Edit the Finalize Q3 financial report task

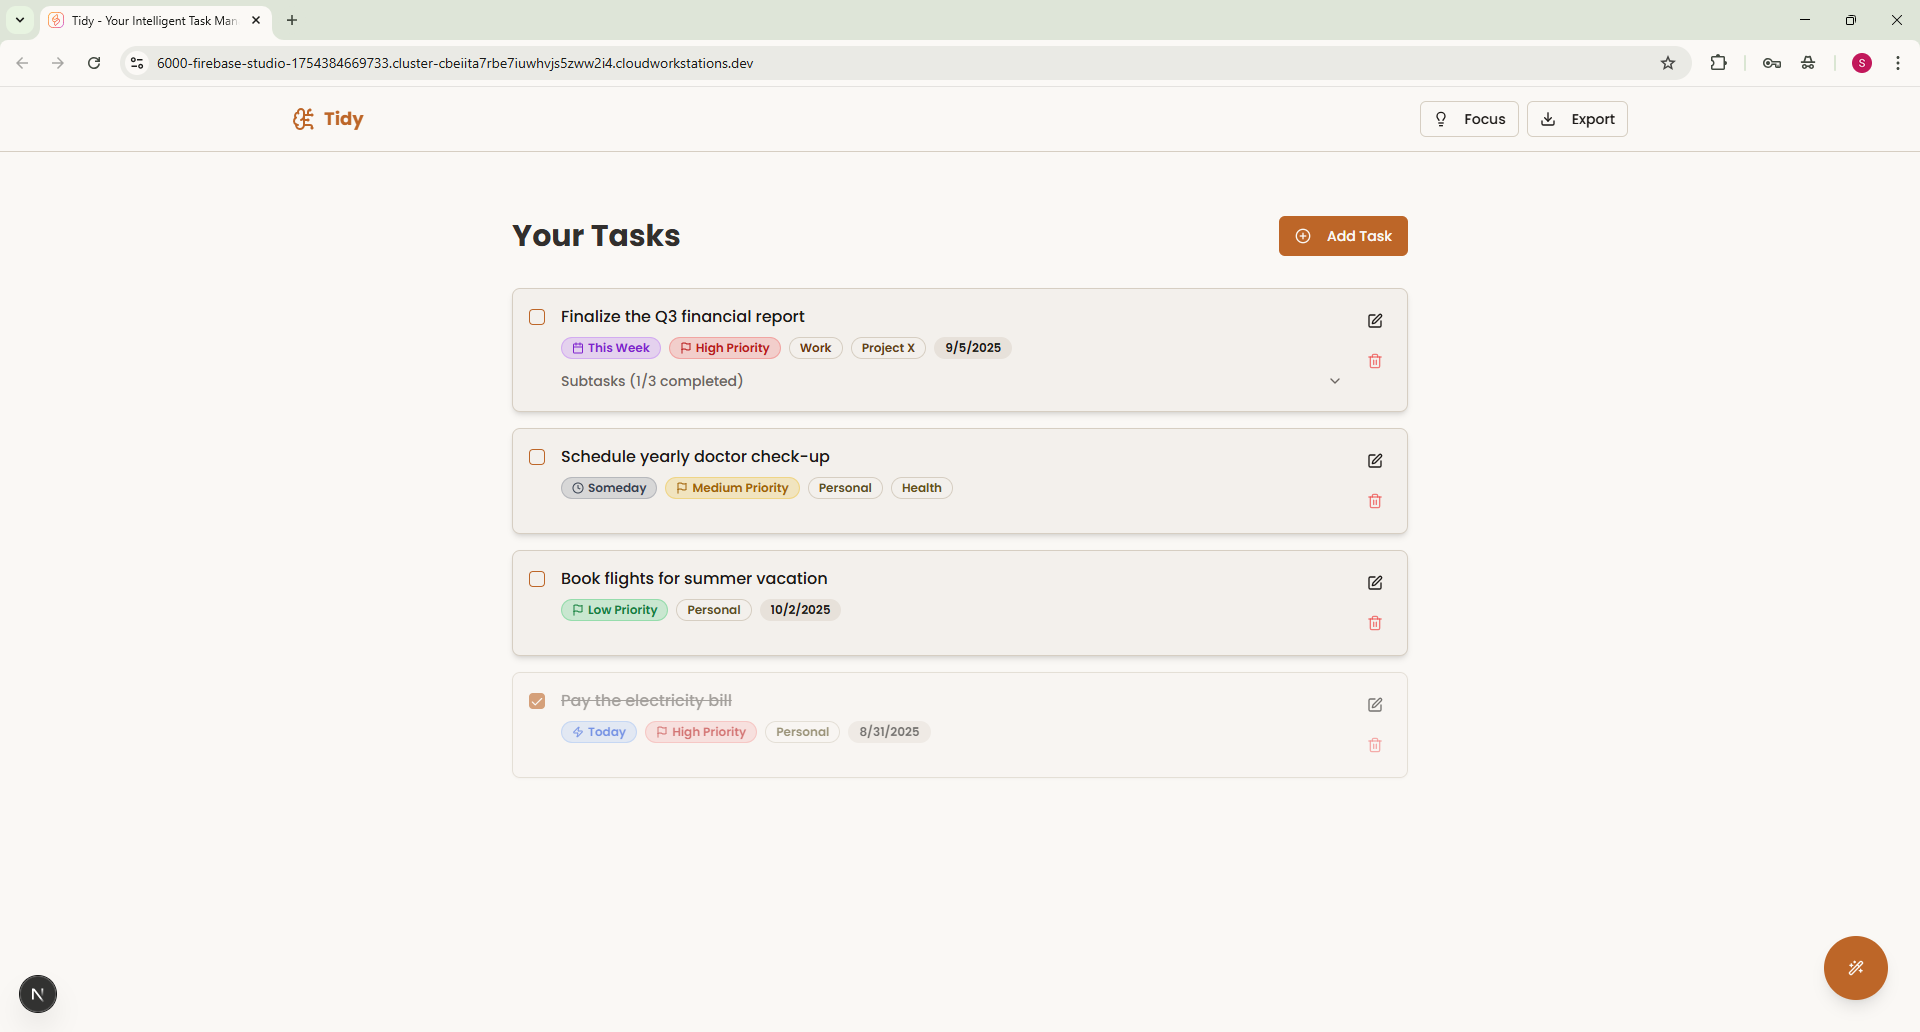1375,321
